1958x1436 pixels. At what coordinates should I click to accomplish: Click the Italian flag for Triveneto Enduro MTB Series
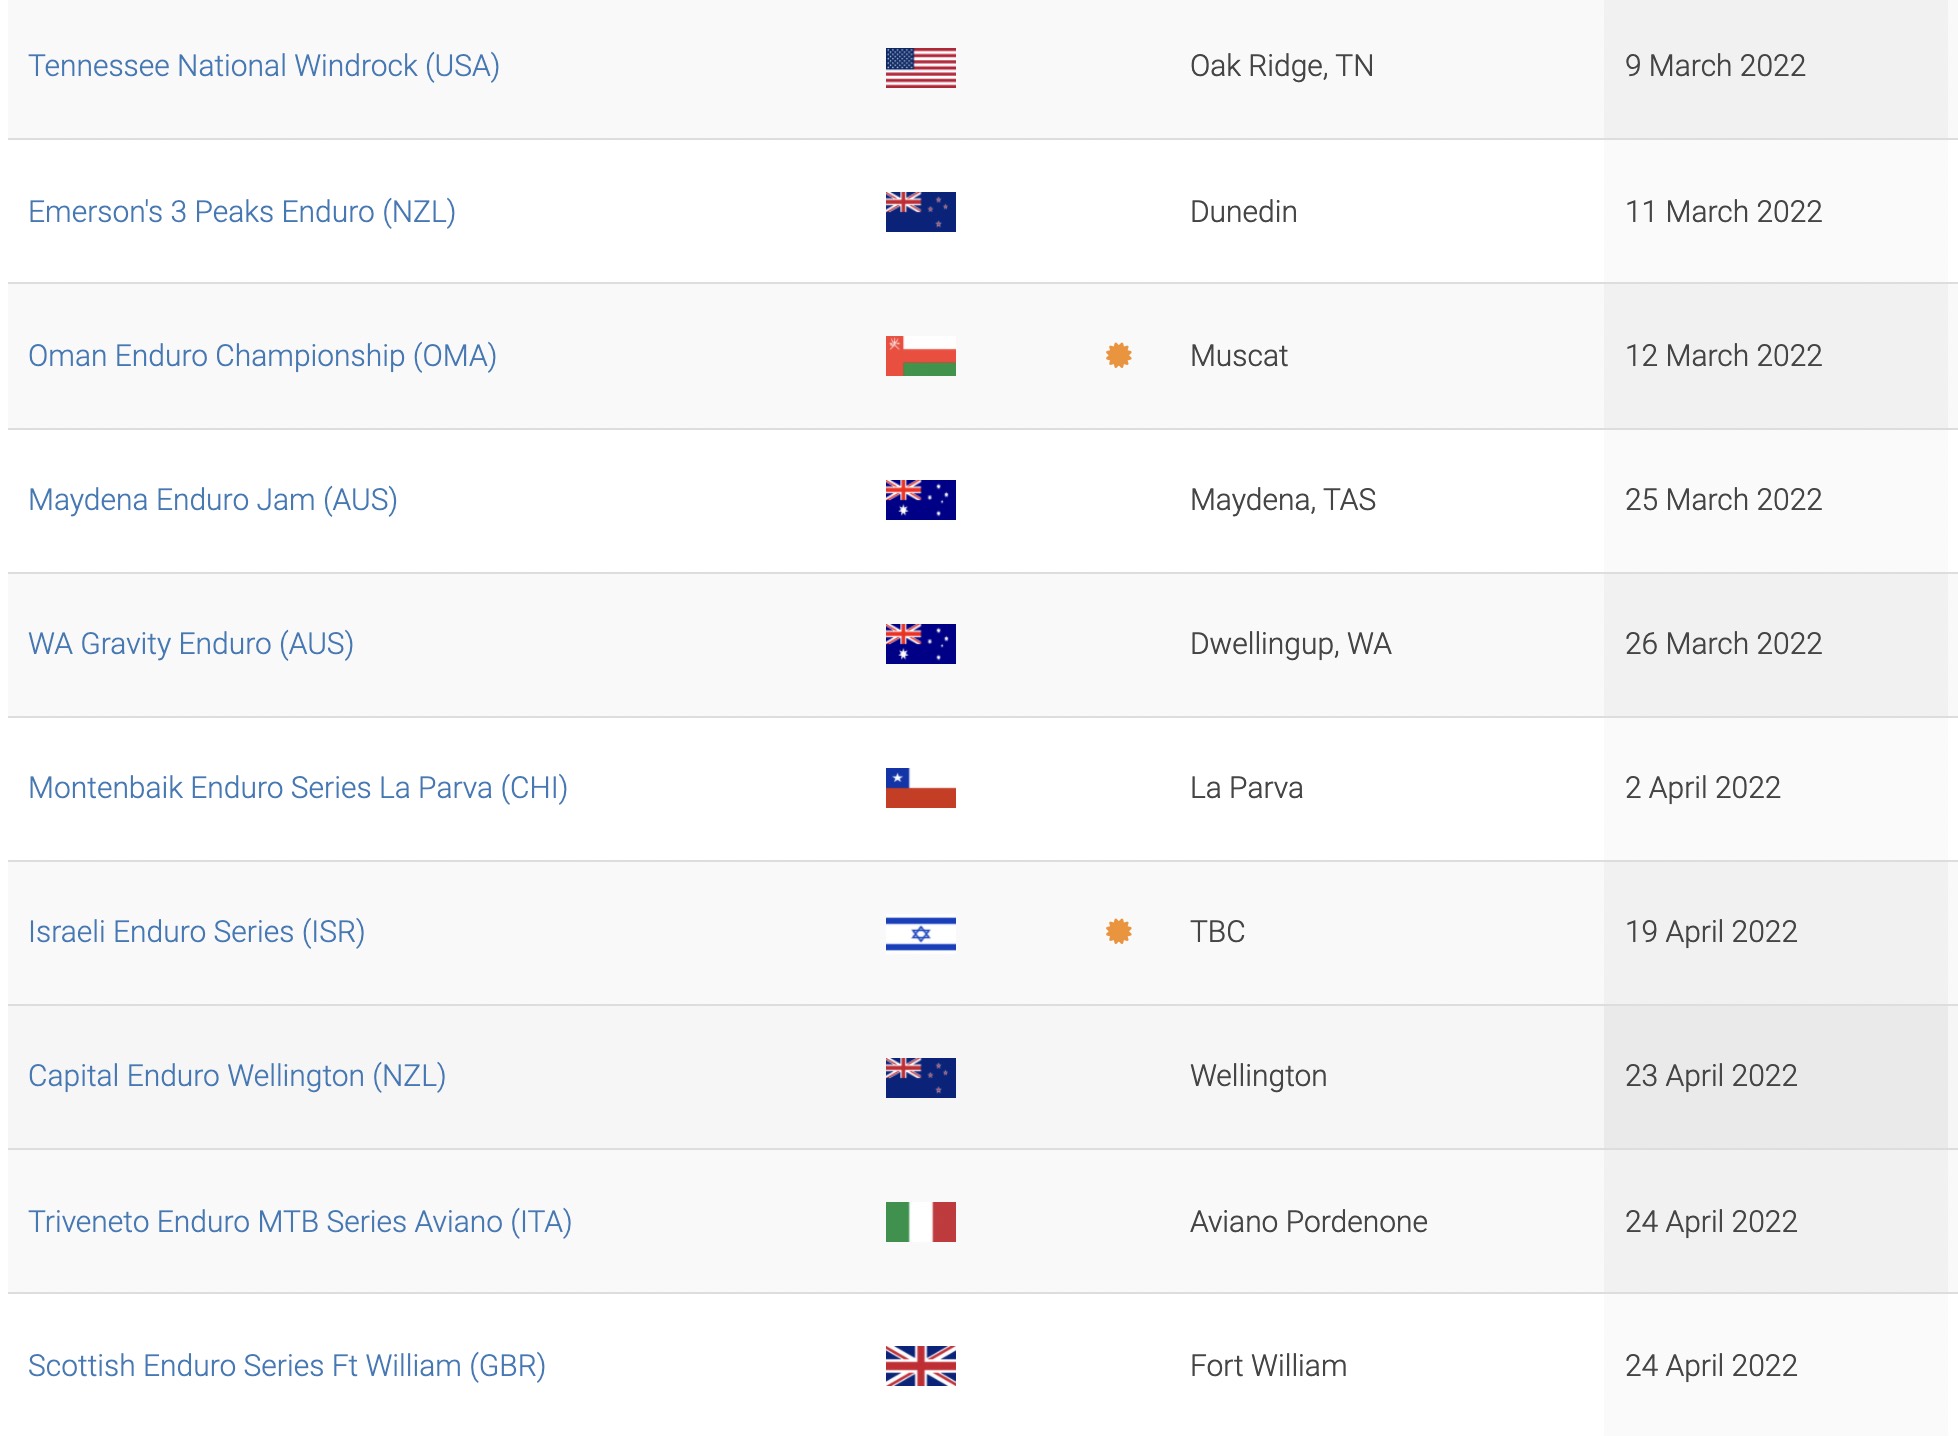(918, 1221)
